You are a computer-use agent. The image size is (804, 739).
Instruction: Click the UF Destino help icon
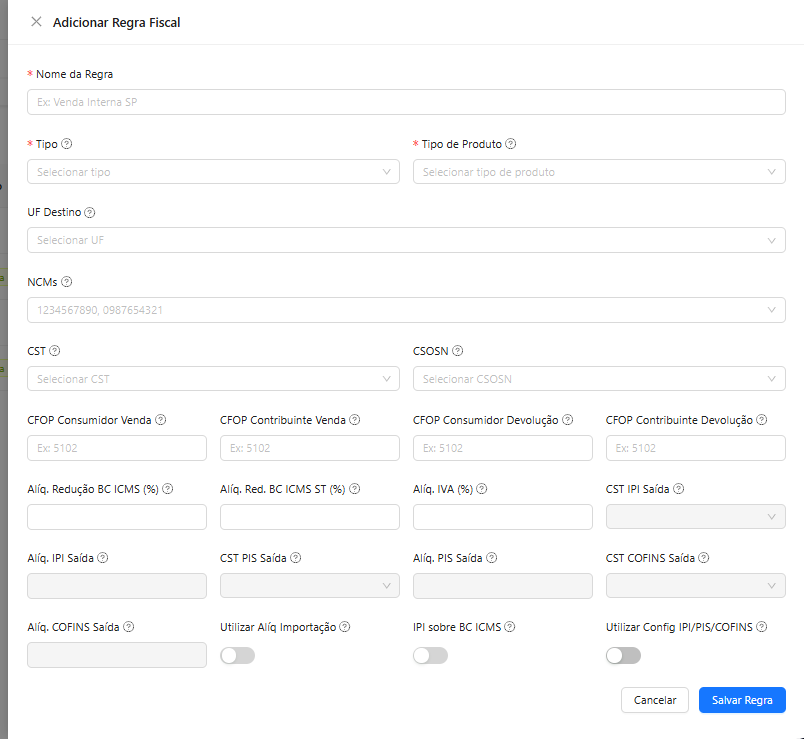pos(90,213)
